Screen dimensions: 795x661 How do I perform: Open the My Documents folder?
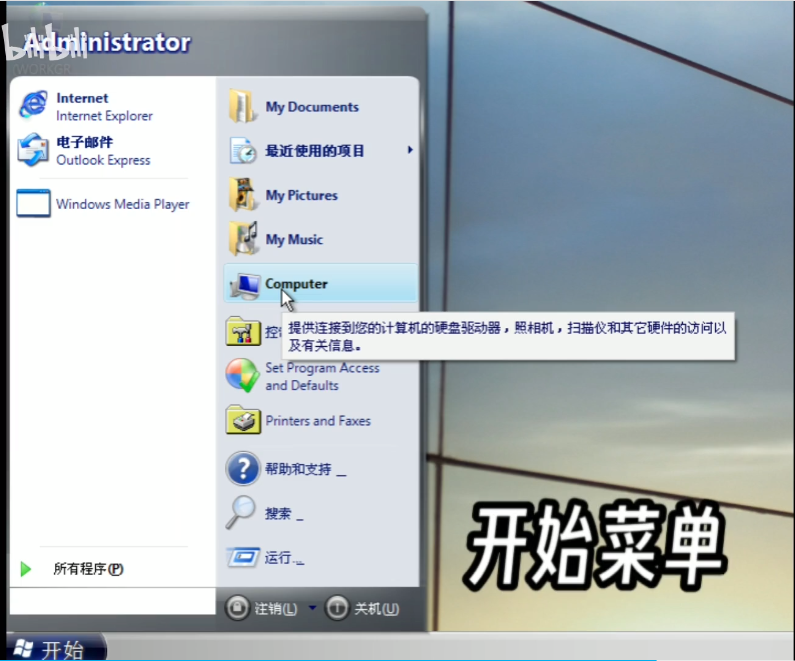pos(310,107)
